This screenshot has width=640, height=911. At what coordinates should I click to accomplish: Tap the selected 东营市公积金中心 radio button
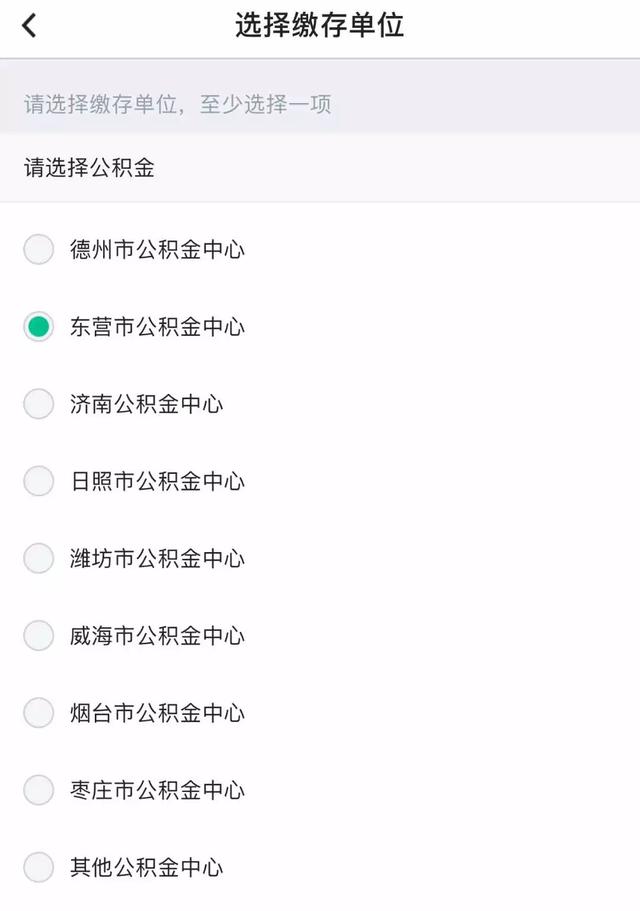click(37, 327)
